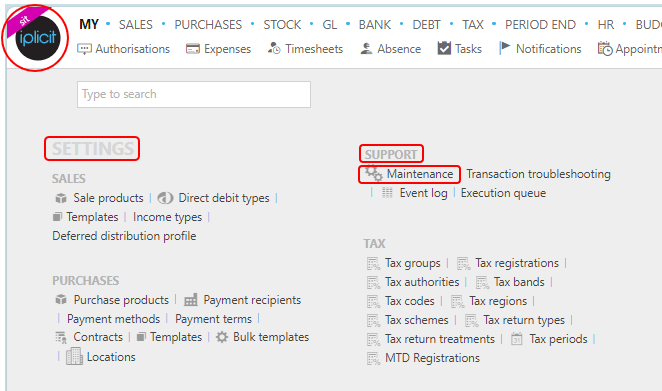Open the Execution queue link
The width and height of the screenshot is (662, 391).
pos(503,193)
